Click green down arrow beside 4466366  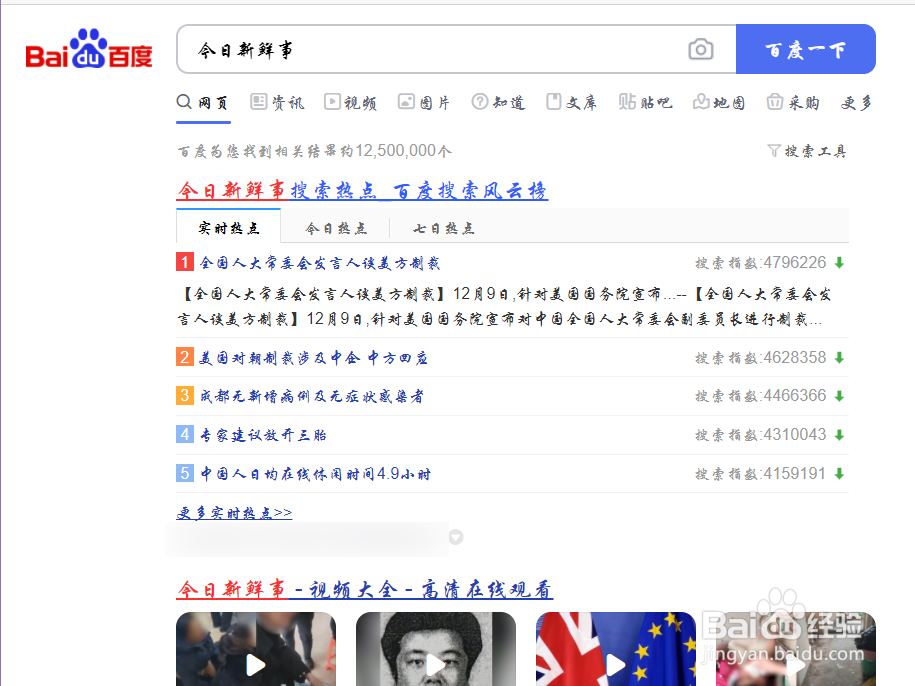pyautogui.click(x=839, y=397)
